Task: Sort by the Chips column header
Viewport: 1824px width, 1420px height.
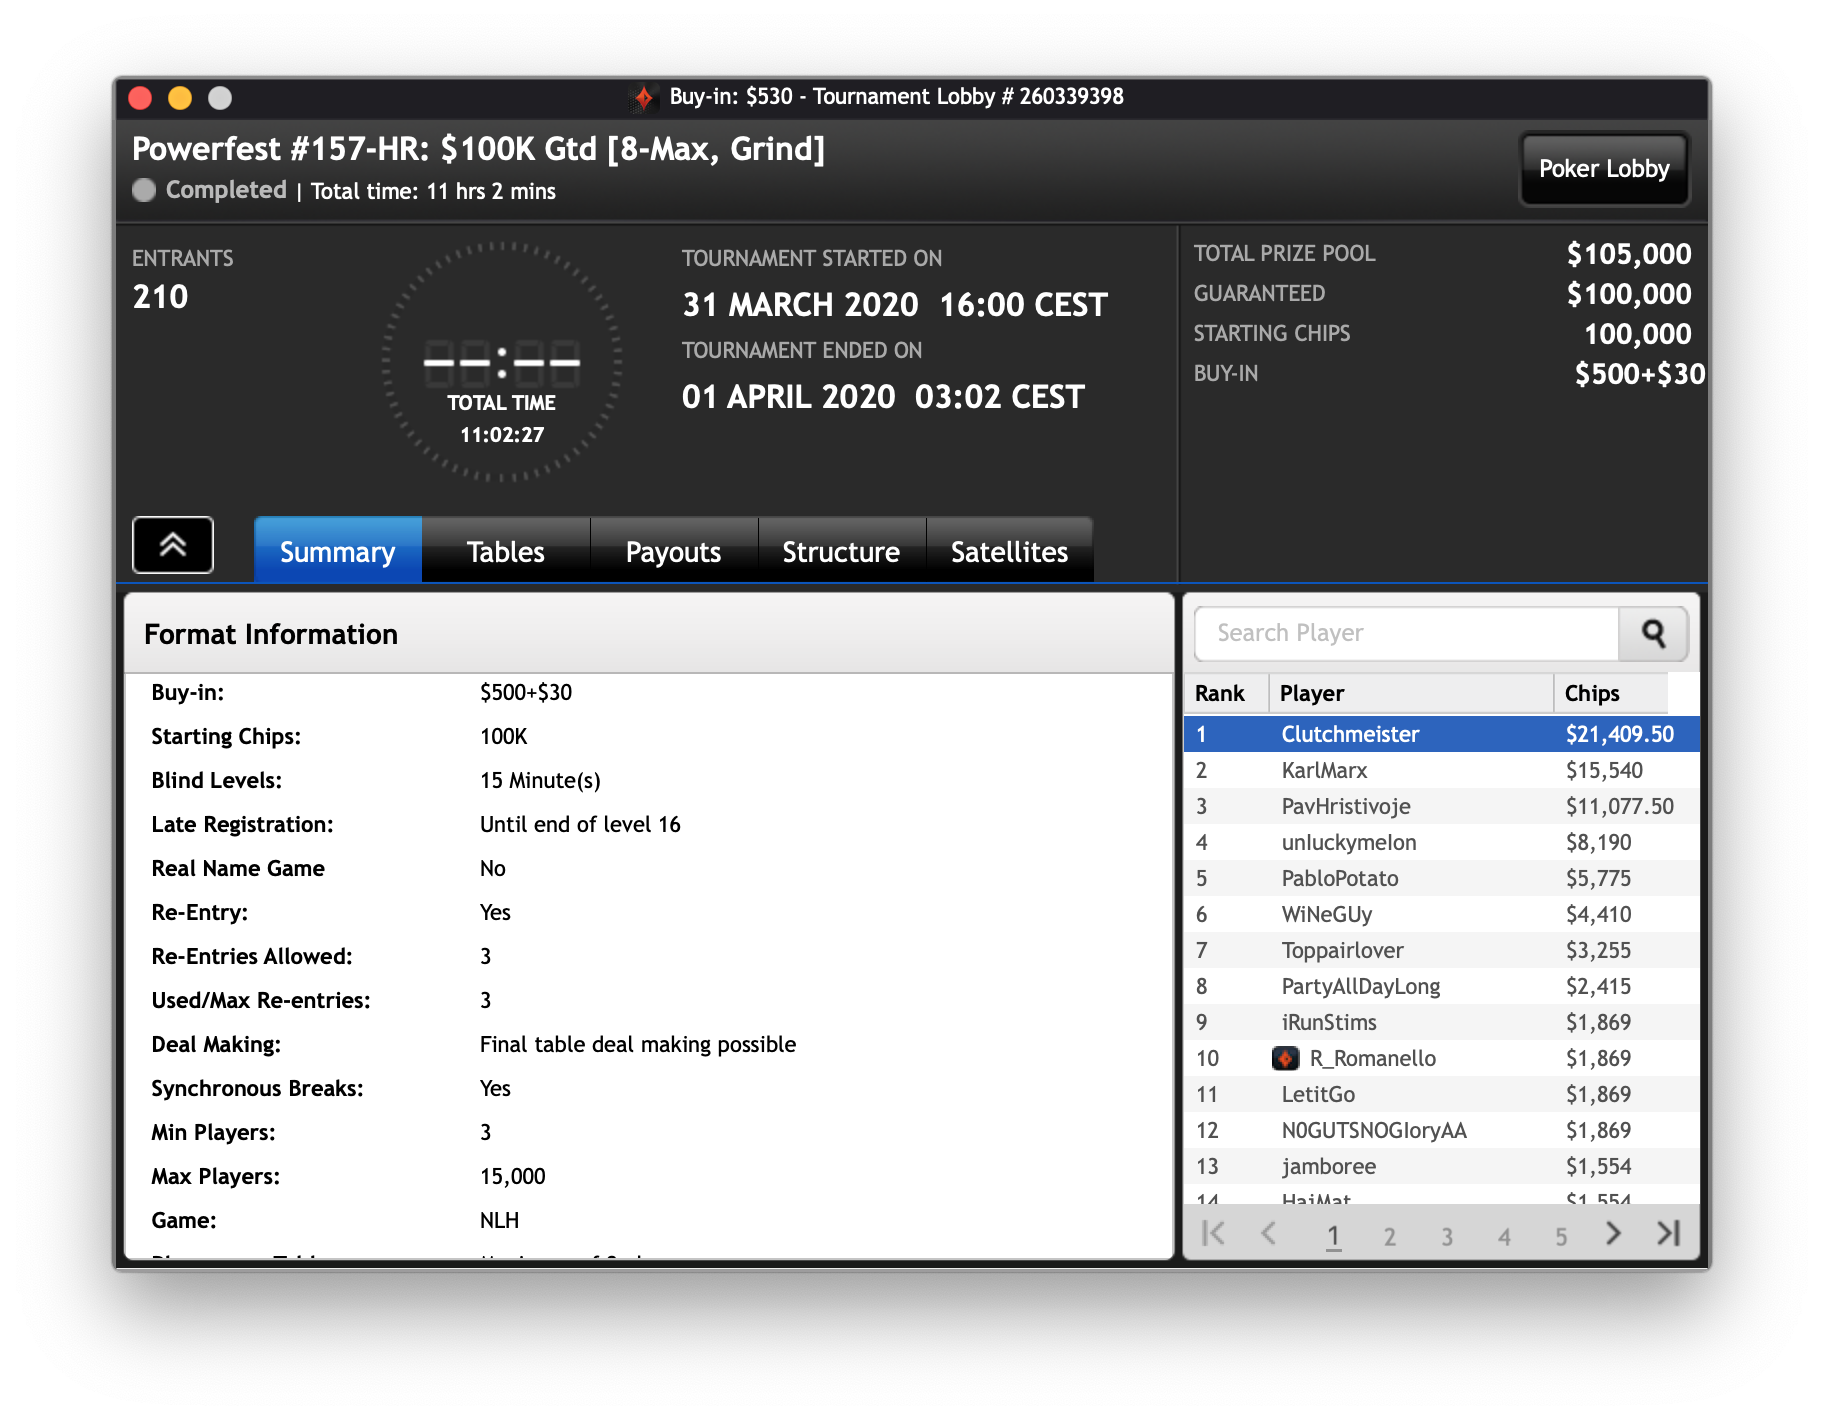Action: (1610, 693)
